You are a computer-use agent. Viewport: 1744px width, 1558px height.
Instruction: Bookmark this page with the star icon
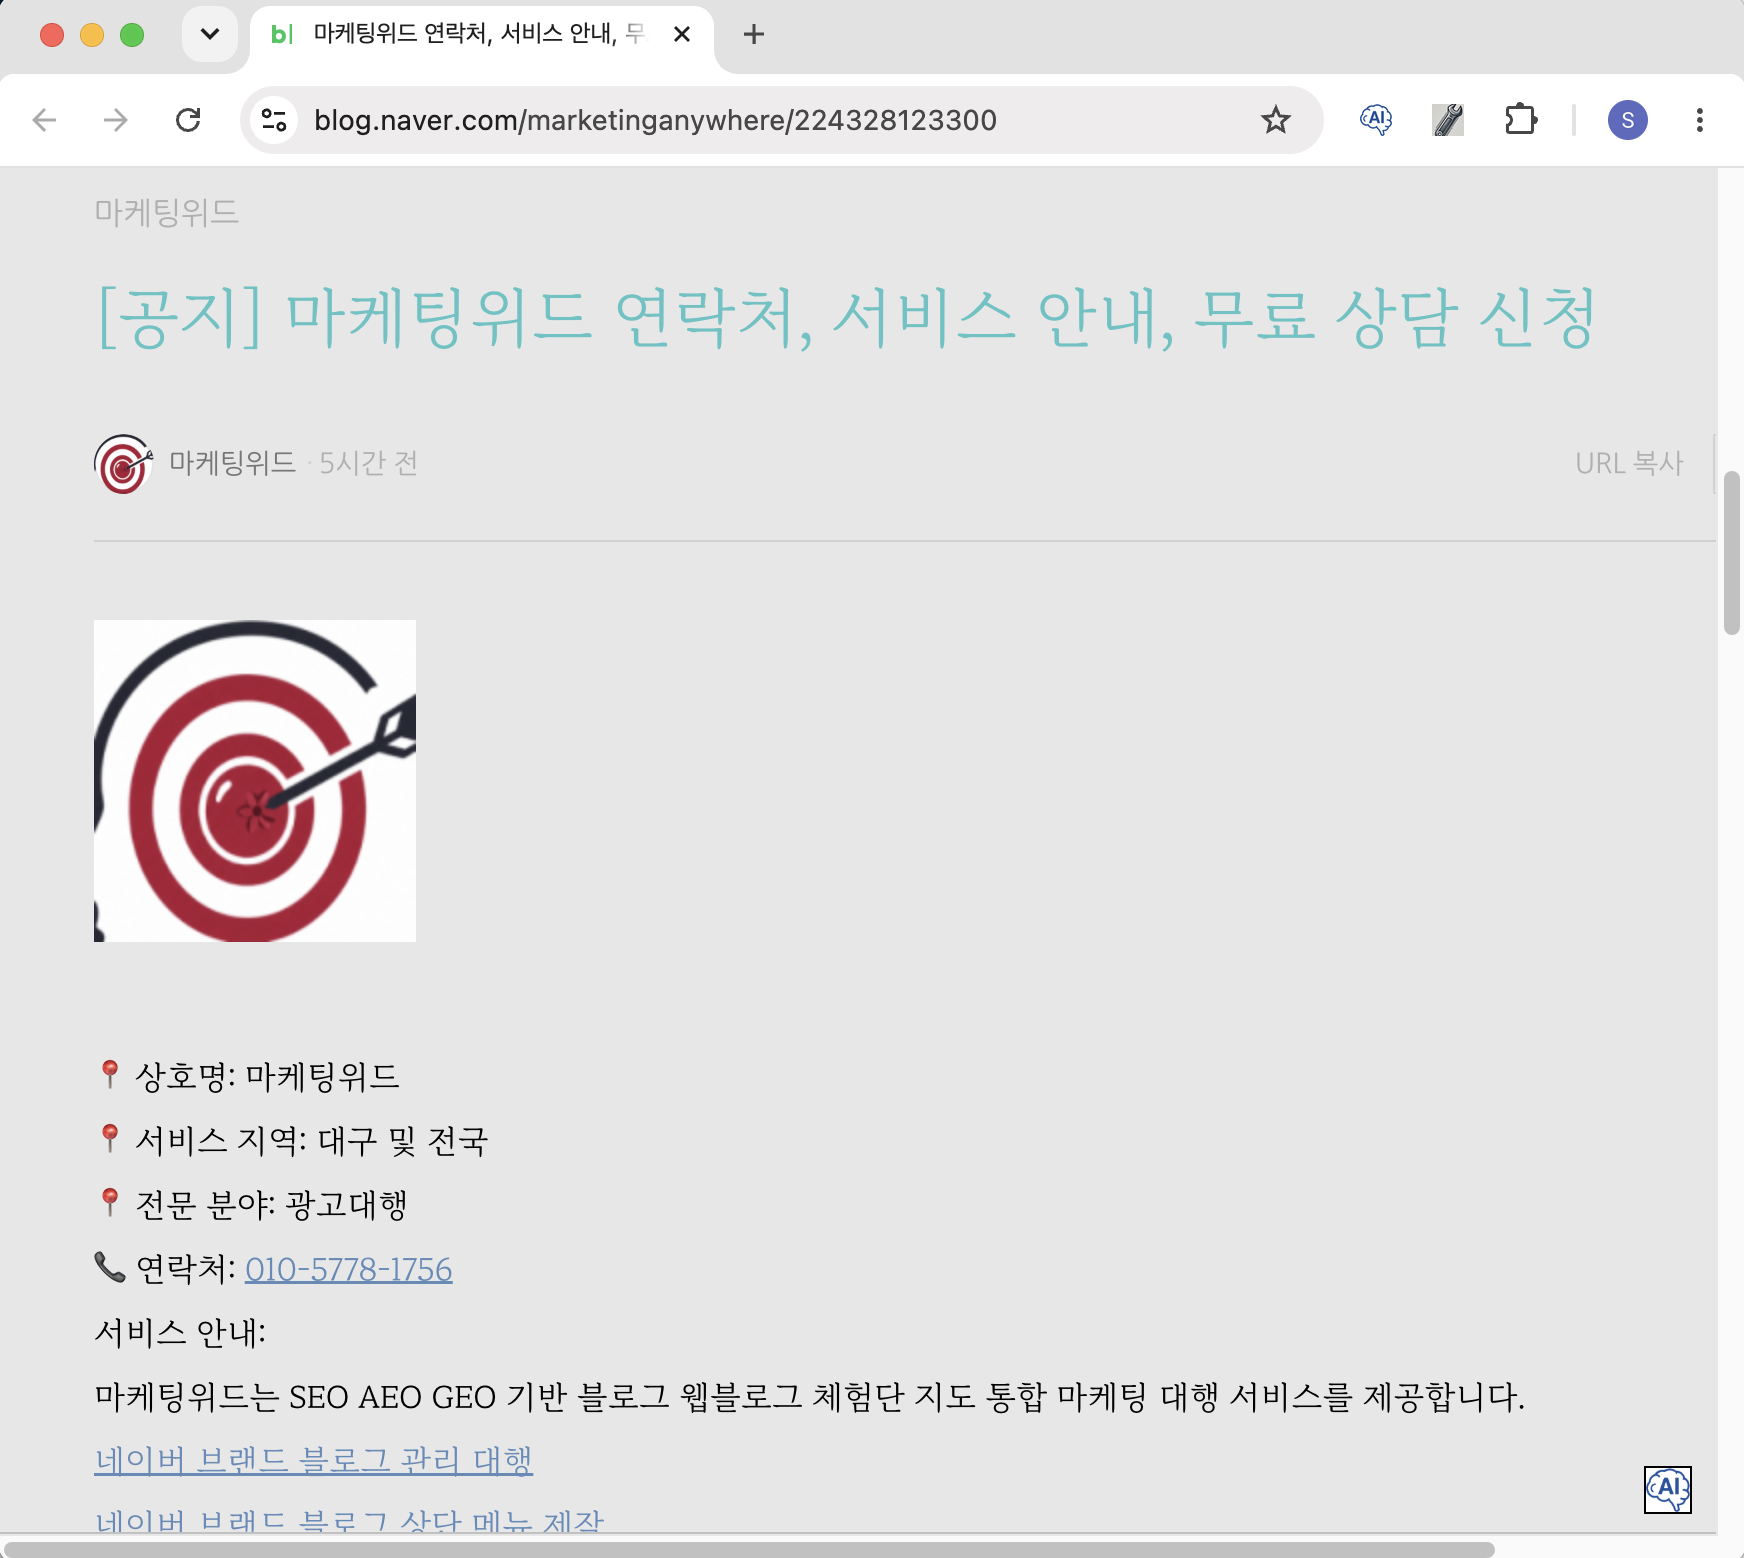[1276, 121]
